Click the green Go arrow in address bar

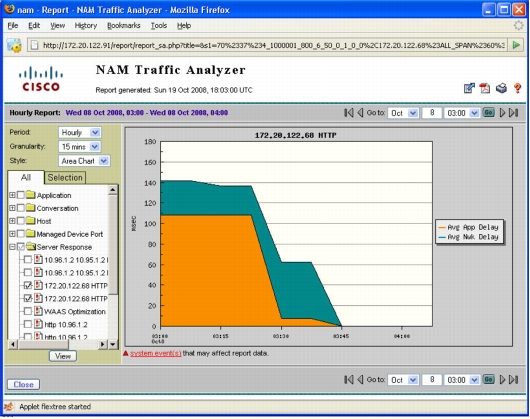pyautogui.click(x=516, y=45)
